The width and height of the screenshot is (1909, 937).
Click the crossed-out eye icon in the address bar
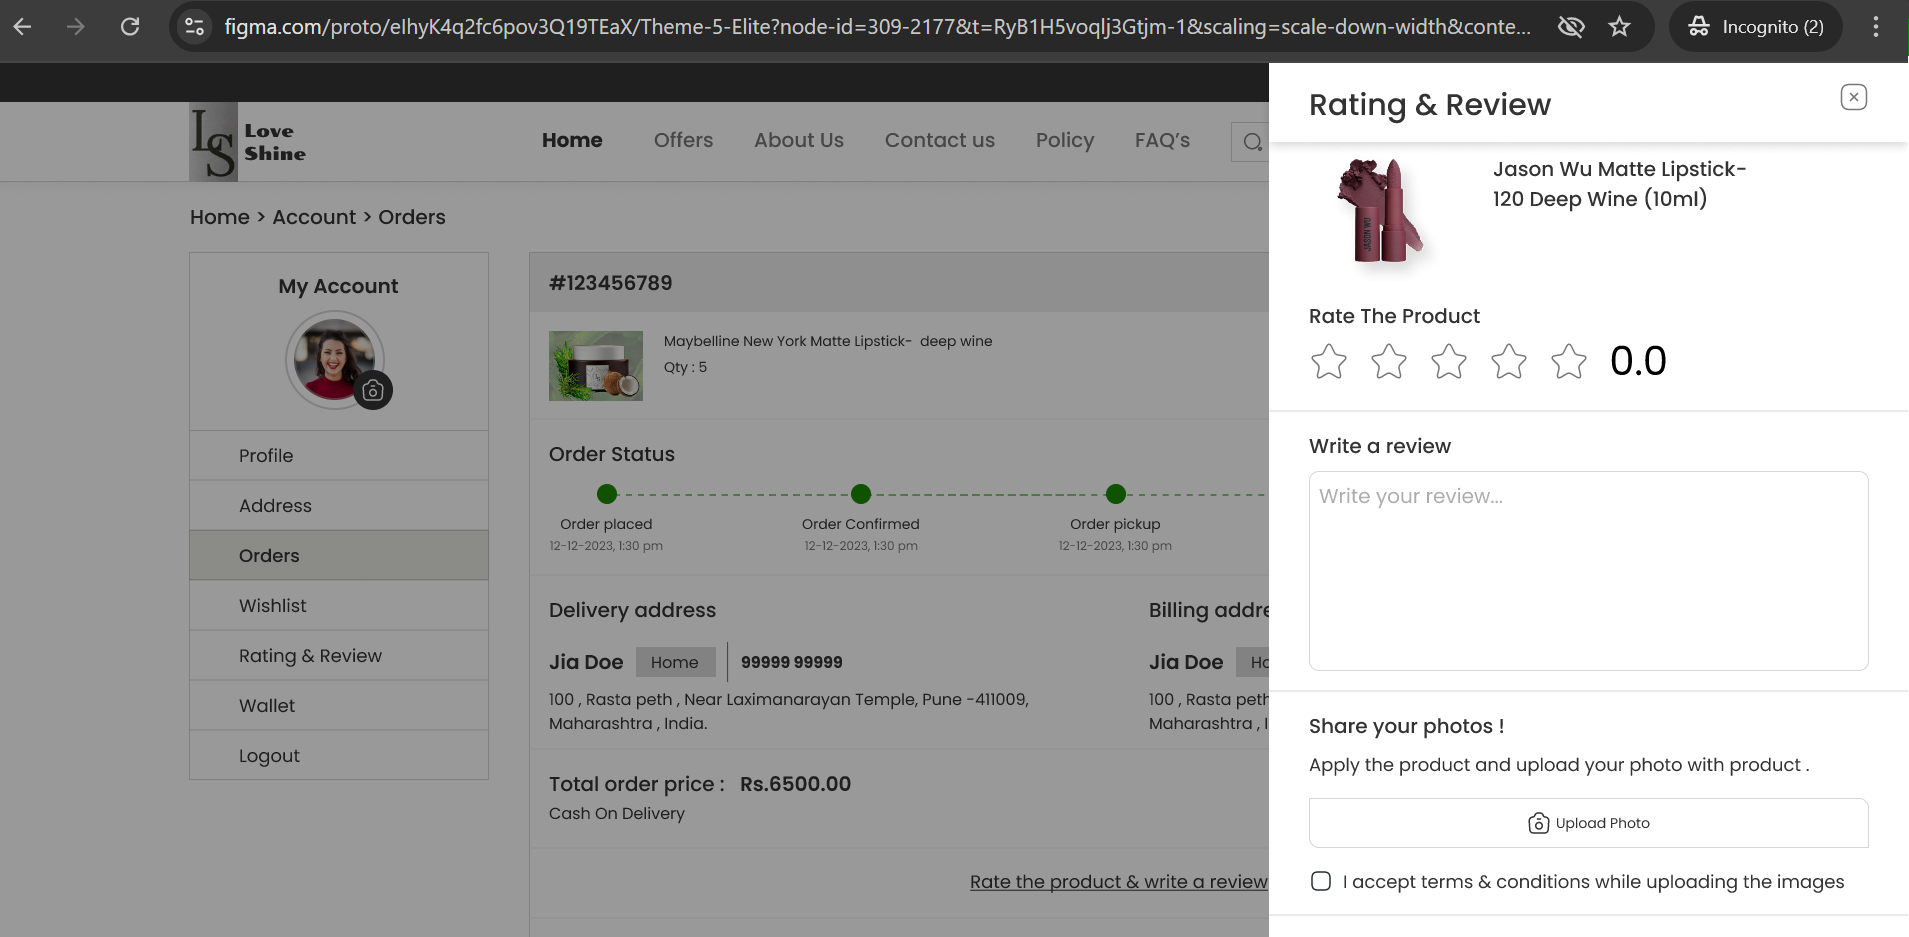pos(1571,27)
